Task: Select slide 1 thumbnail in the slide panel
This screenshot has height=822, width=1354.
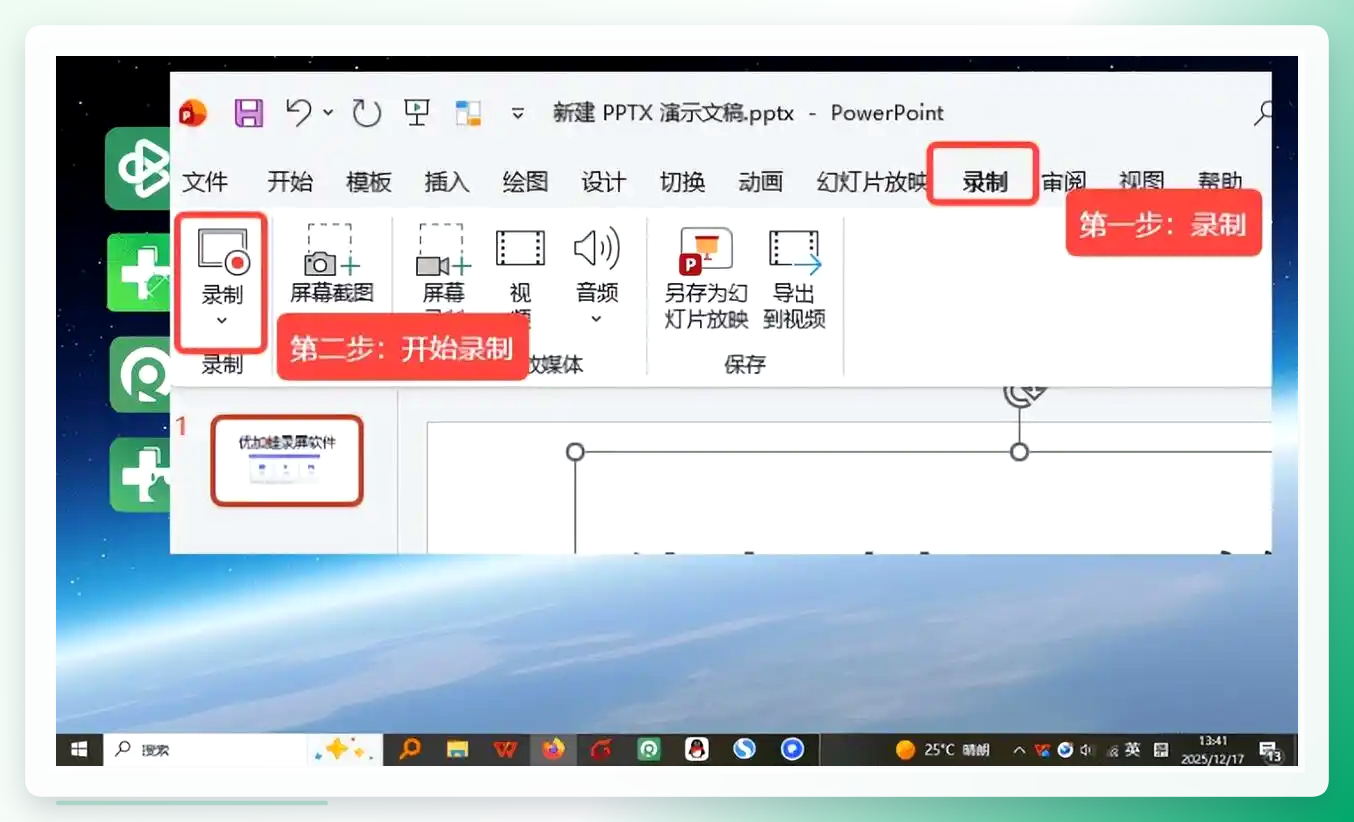Action: (287, 460)
